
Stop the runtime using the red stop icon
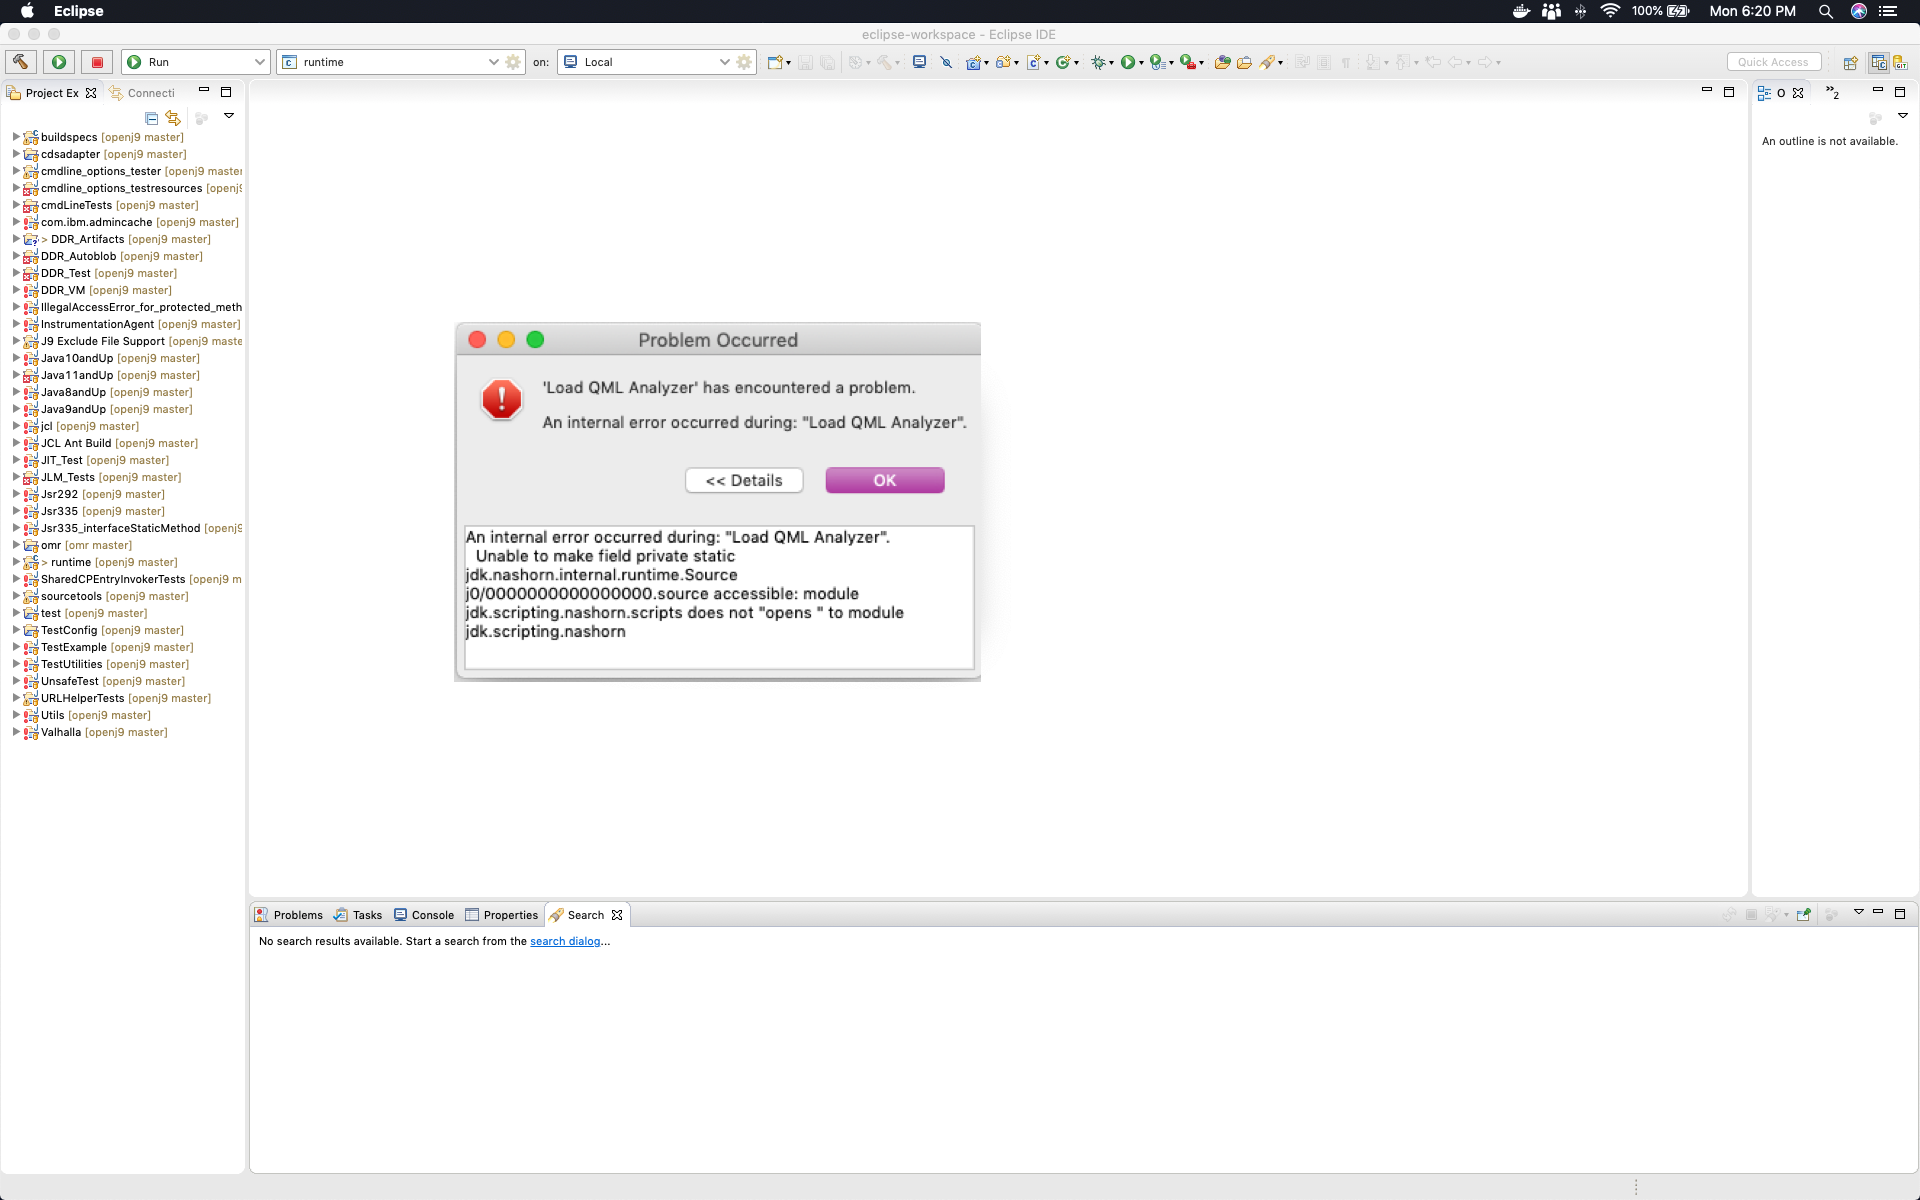pyautogui.click(x=96, y=61)
